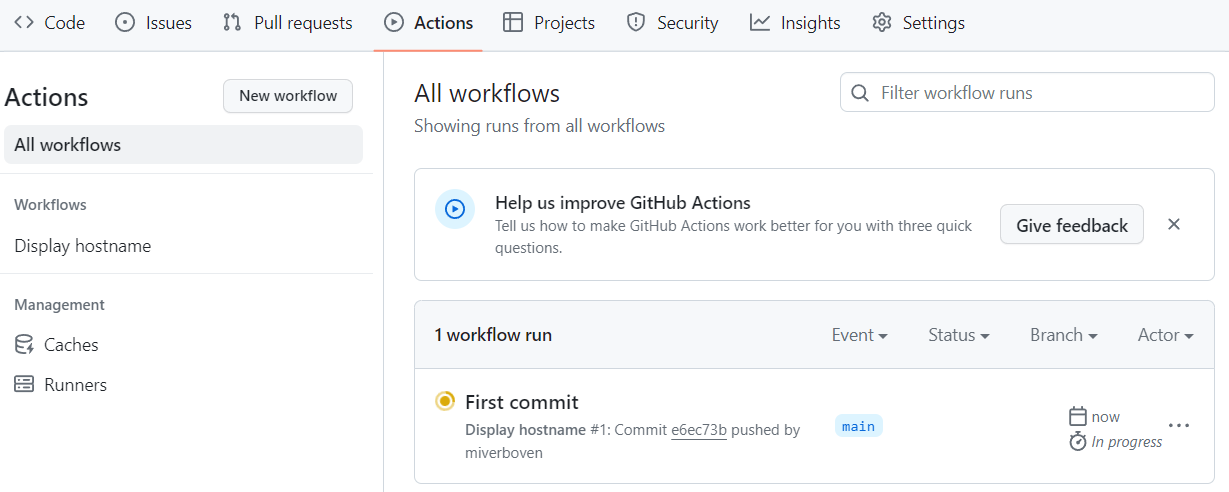Image resolution: width=1229 pixels, height=492 pixels.
Task: Click the Insights graph icon
Action: click(760, 22)
